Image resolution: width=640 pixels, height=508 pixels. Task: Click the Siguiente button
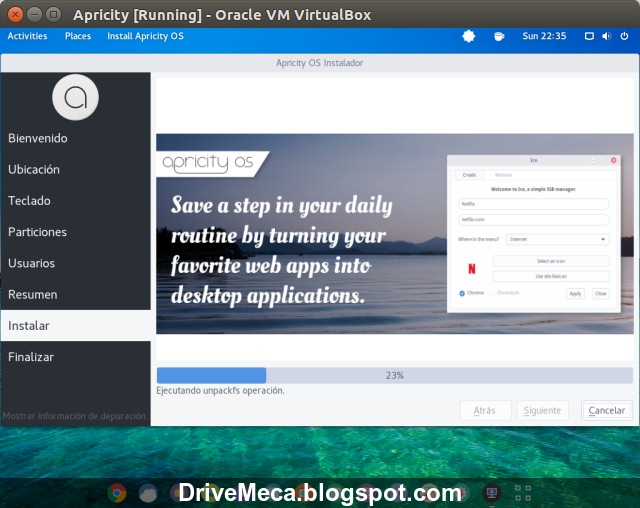(542, 410)
